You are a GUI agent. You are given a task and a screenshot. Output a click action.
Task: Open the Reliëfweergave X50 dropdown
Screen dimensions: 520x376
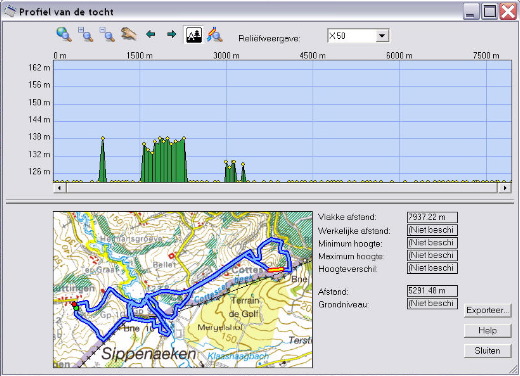click(382, 35)
